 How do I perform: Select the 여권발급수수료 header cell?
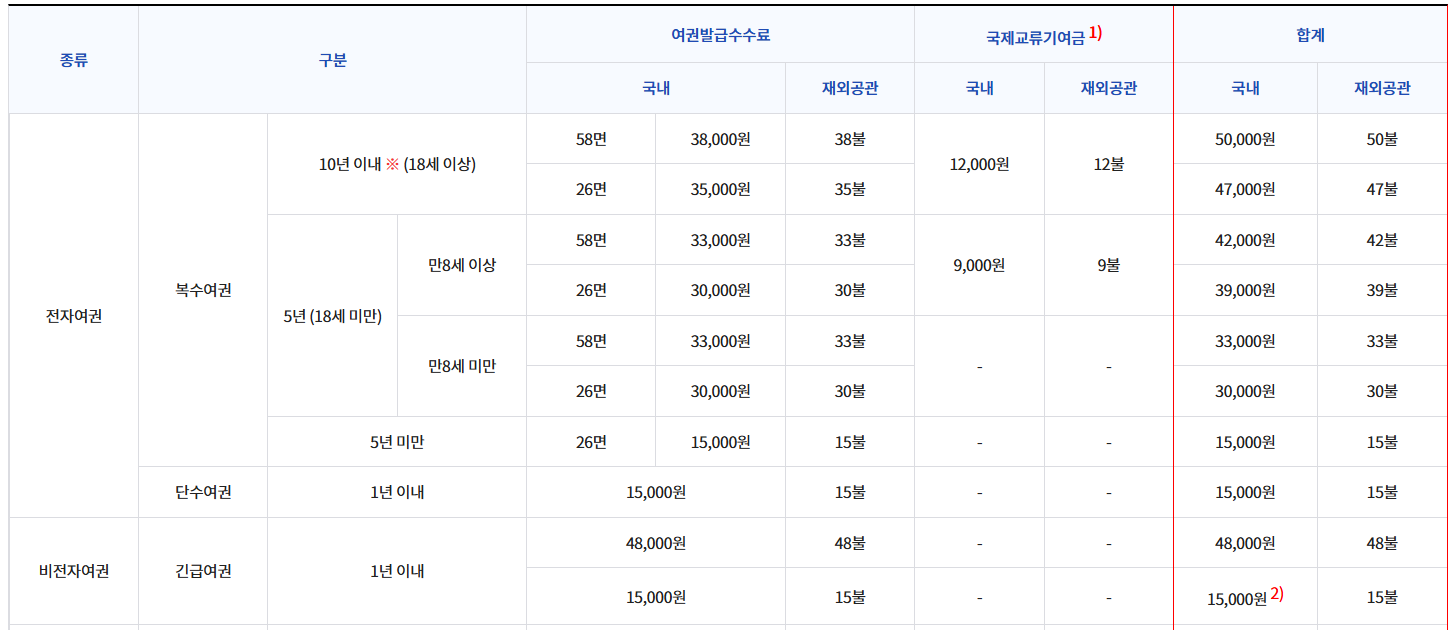click(x=721, y=33)
